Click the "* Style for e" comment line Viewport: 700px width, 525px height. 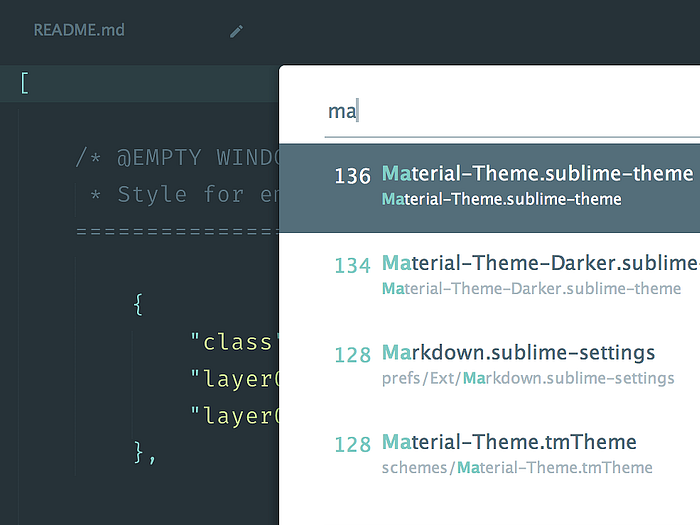pyautogui.click(x=184, y=195)
